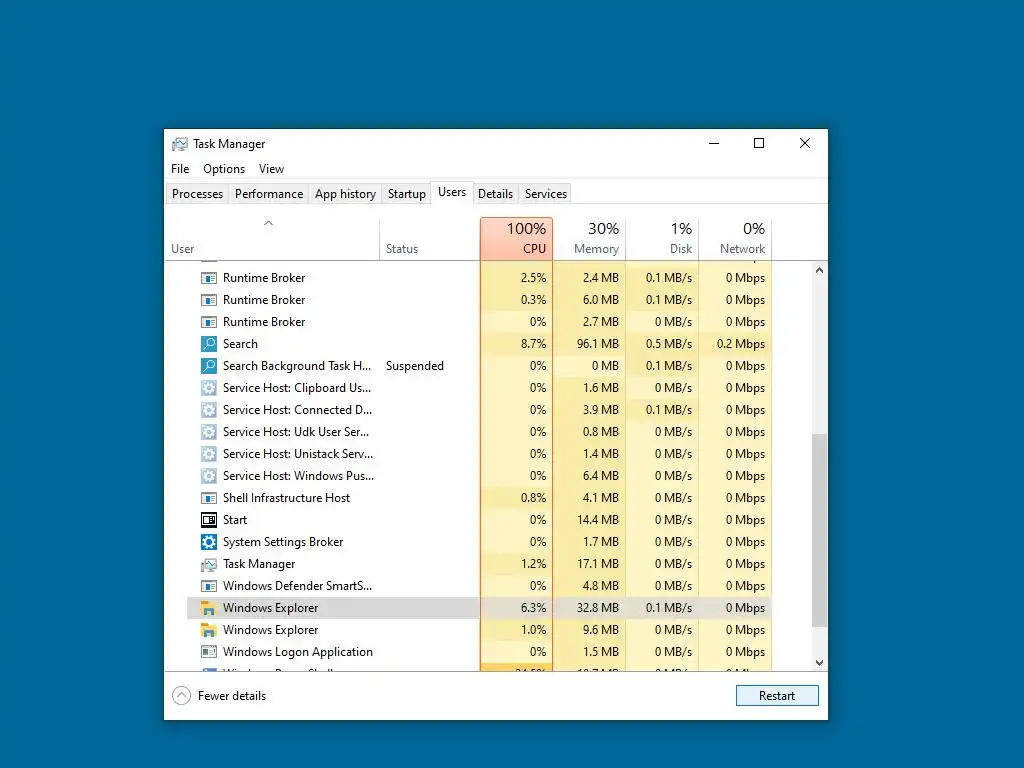Select the Shell Infrastructure Host name

[x=286, y=498]
